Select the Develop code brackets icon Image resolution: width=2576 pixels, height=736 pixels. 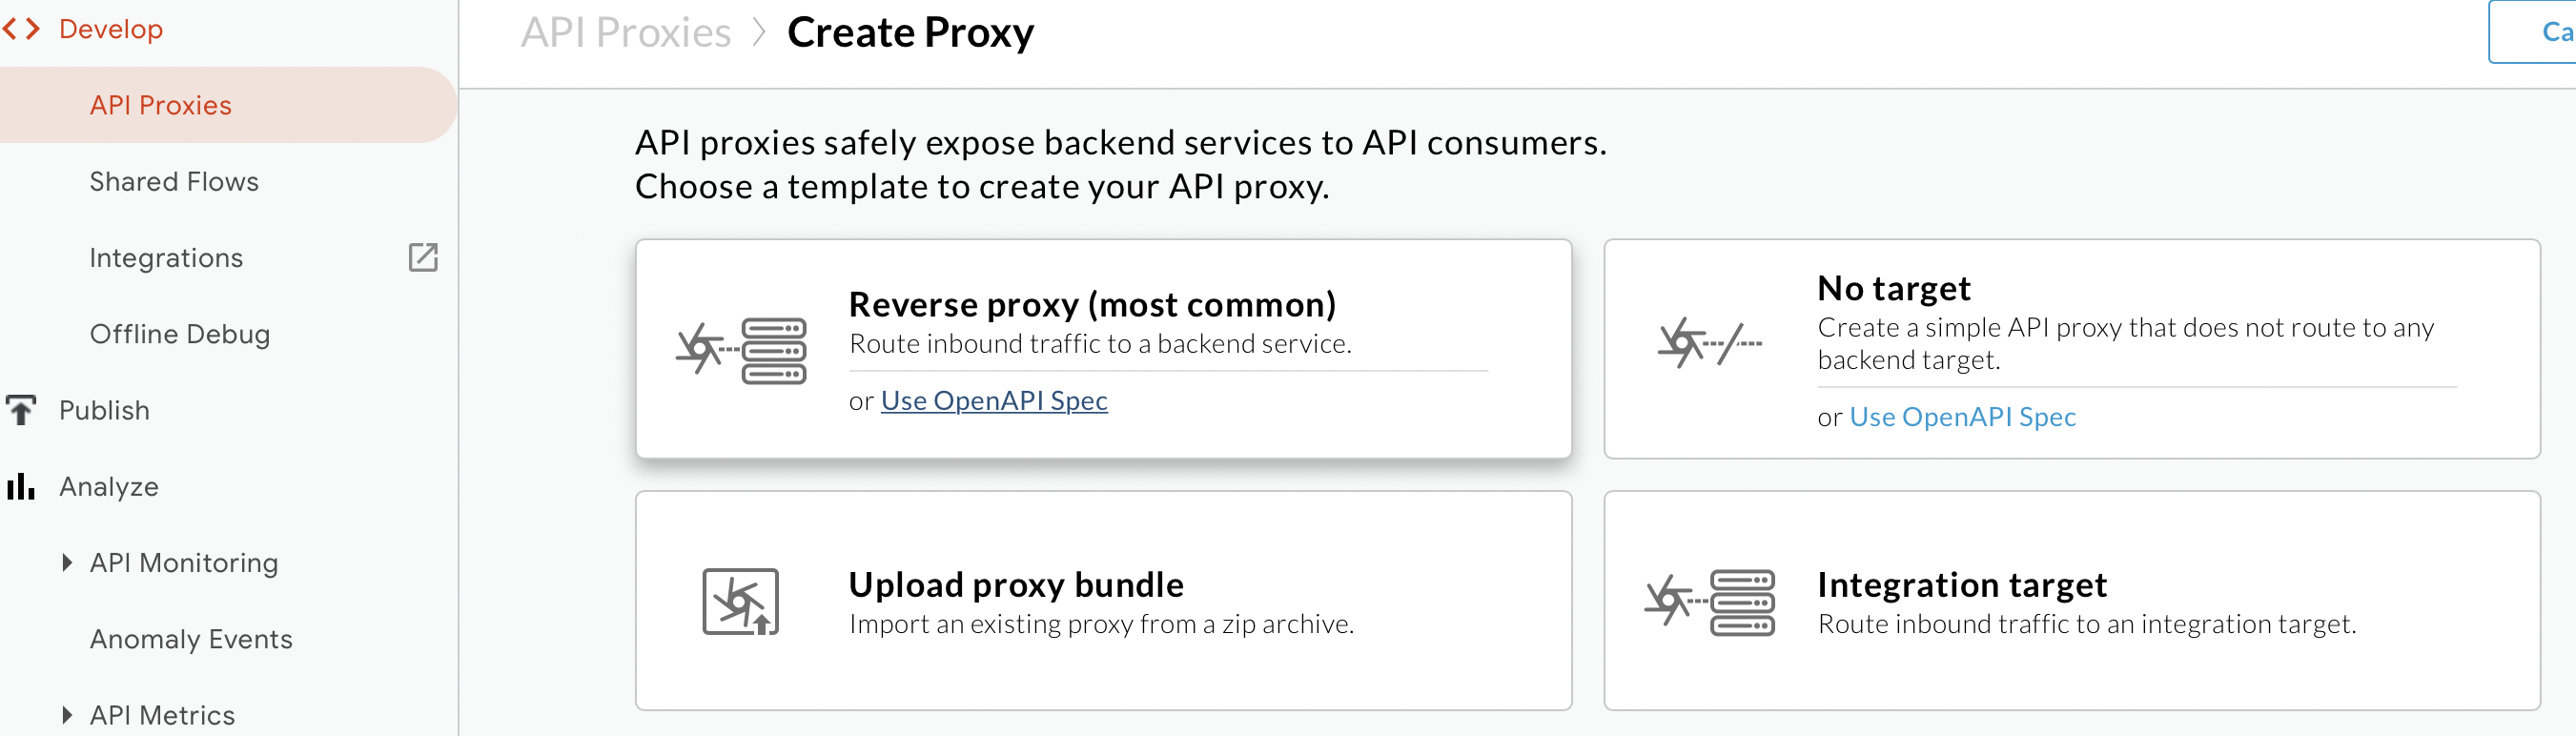(x=20, y=28)
